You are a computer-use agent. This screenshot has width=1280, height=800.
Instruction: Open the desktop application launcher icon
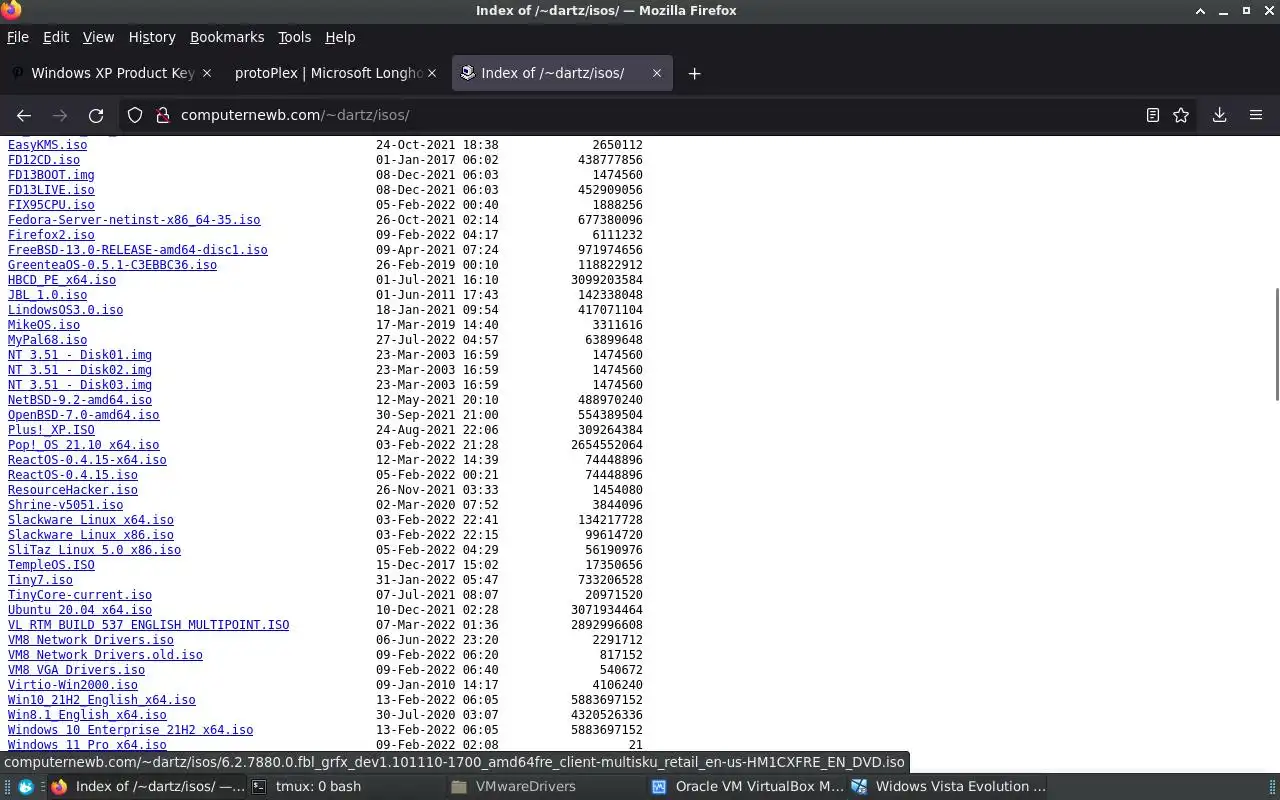pyautogui.click(x=25, y=787)
